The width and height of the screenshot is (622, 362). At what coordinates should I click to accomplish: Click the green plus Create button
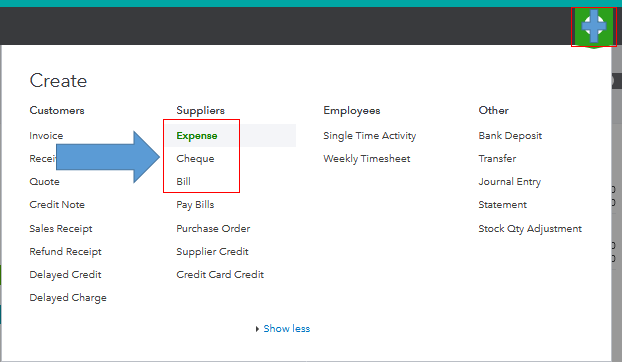593,27
